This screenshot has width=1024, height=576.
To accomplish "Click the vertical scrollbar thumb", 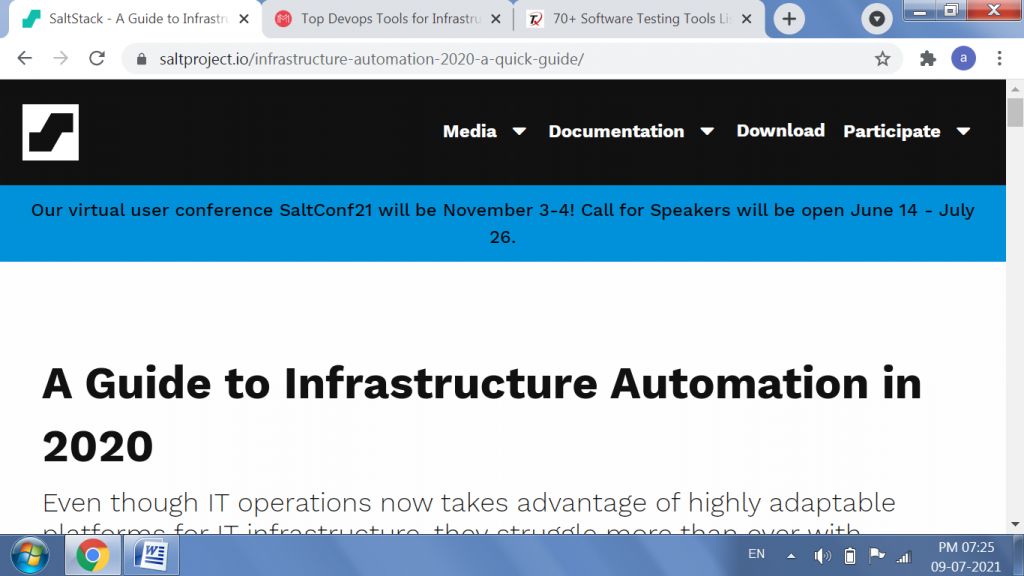I will point(1015,112).
